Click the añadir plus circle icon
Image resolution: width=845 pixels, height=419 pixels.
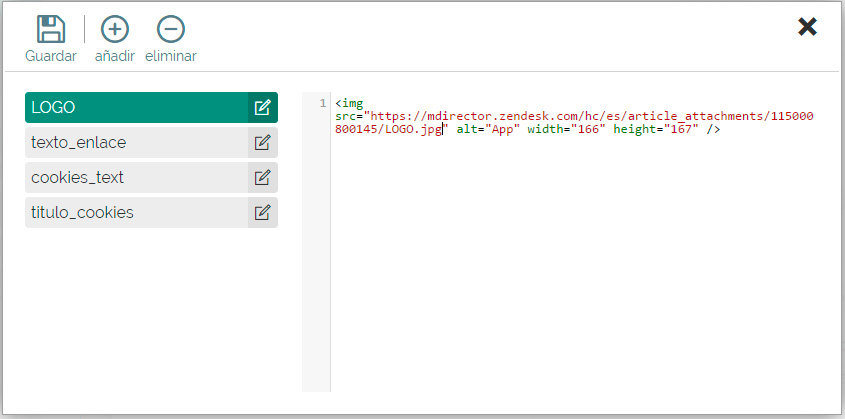tap(115, 29)
